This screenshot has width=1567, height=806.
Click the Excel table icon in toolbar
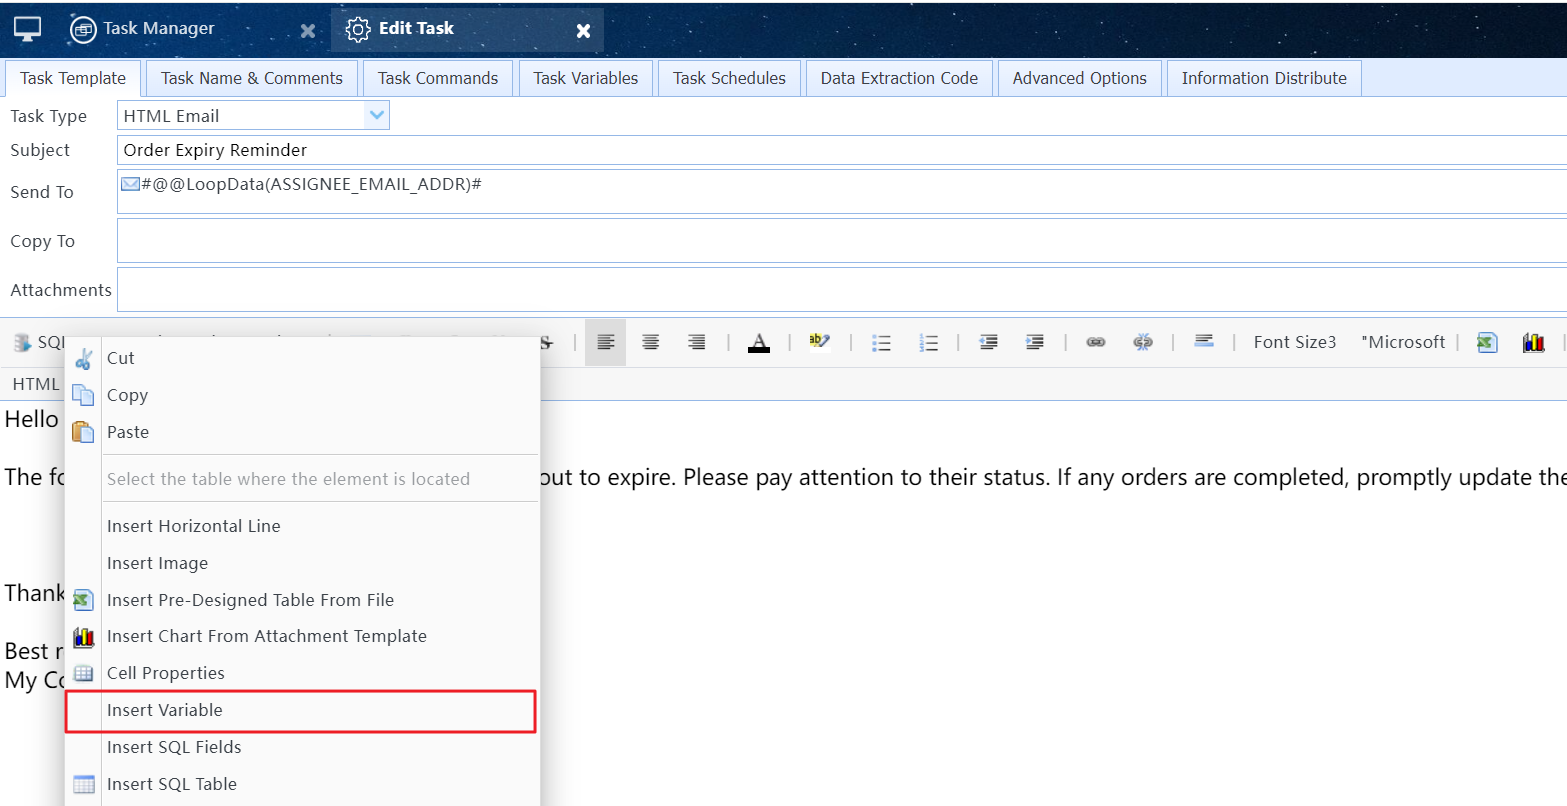(x=1487, y=343)
